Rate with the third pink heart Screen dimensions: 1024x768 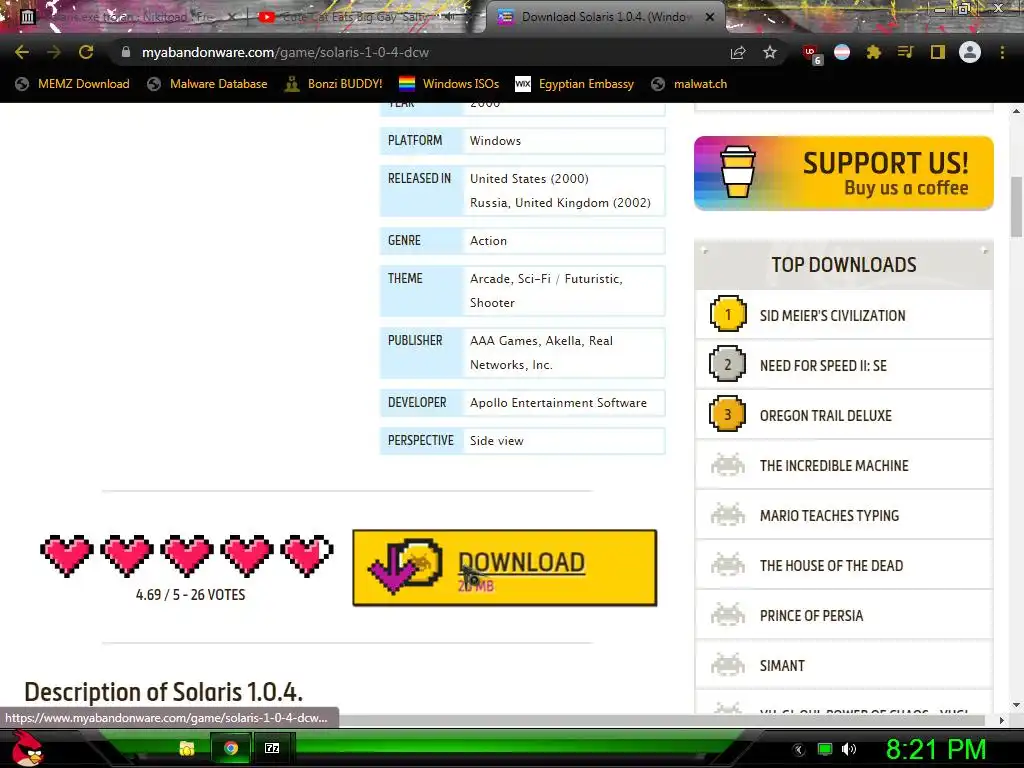187,555
